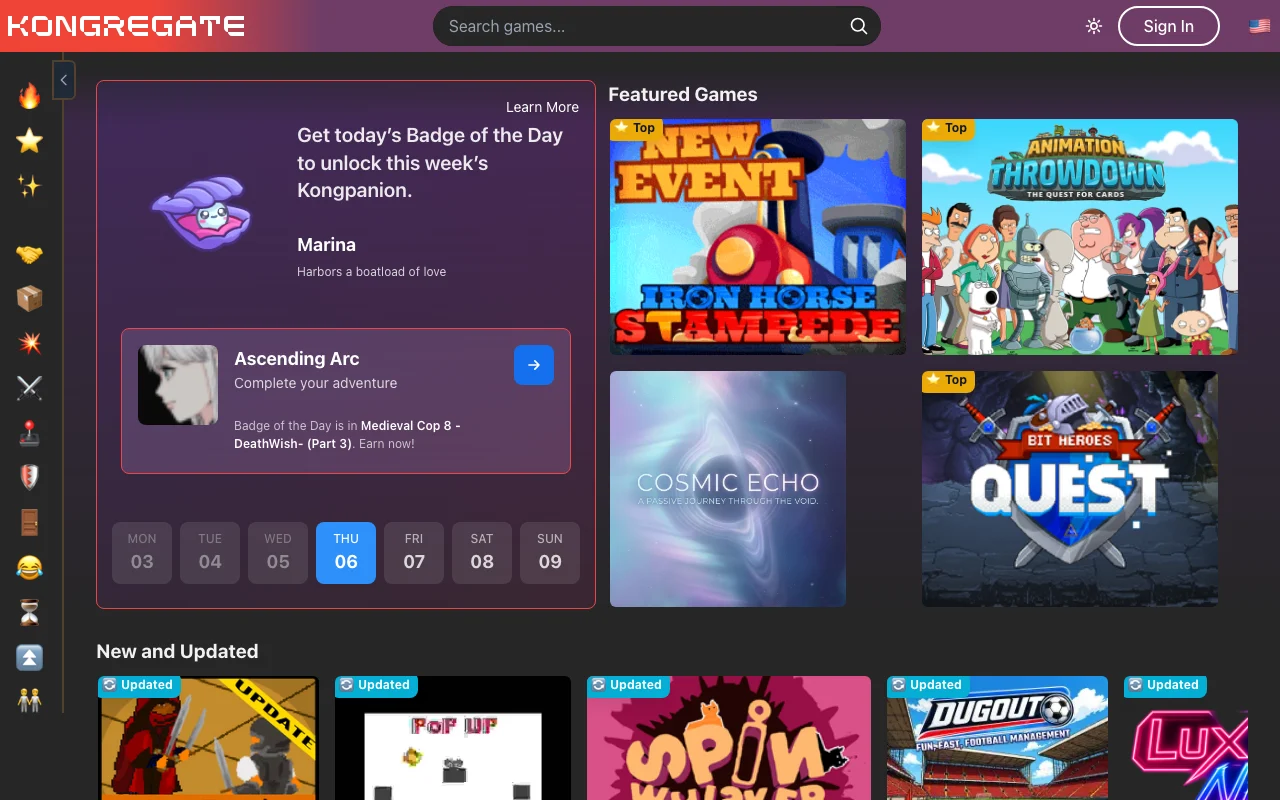The height and width of the screenshot is (800, 1280).
Task: Select Friday 07 in the week strip
Action: pyautogui.click(x=414, y=553)
